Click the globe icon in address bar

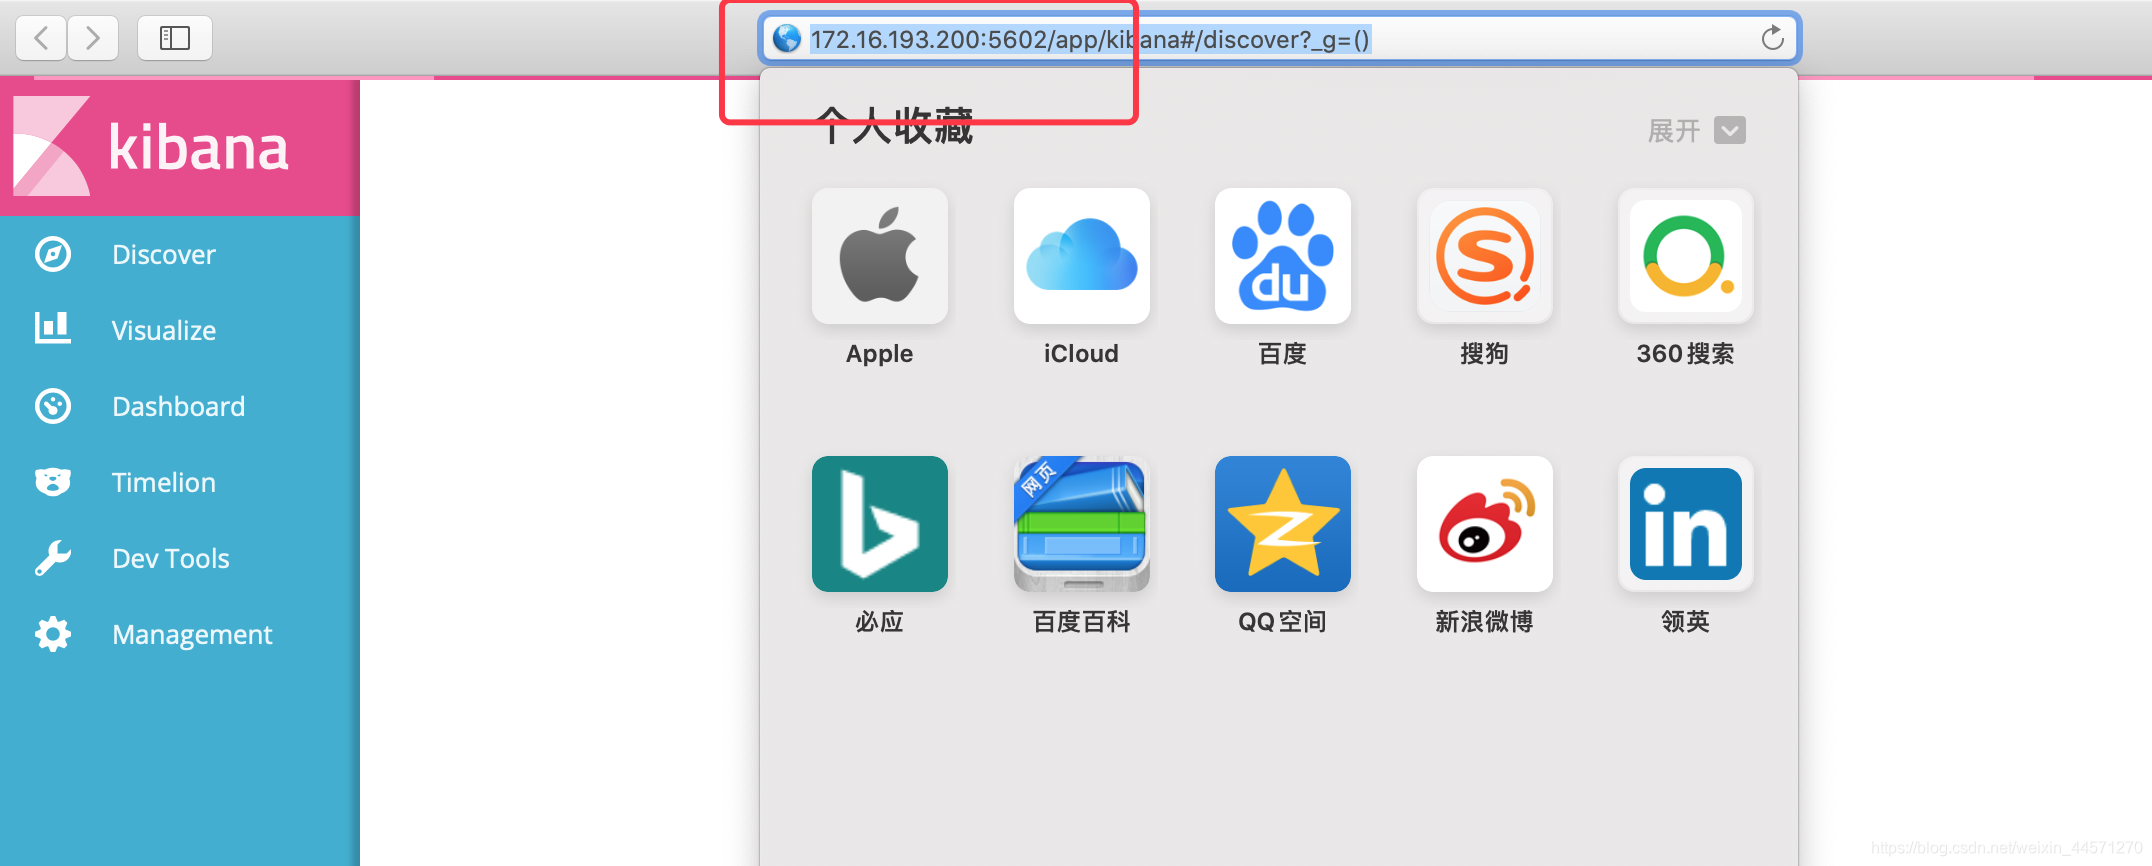(788, 39)
